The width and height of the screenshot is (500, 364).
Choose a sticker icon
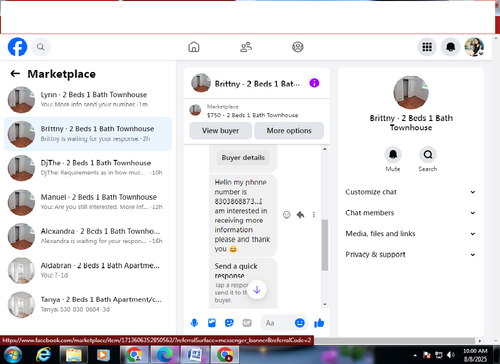click(229, 323)
